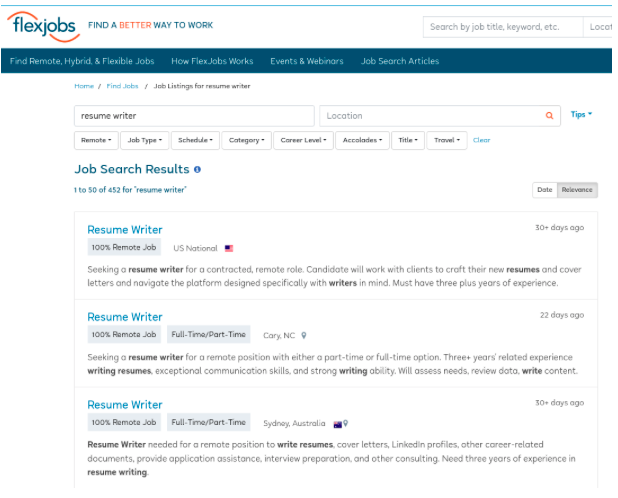Image resolution: width=618 pixels, height=498 pixels.
Task: Click the header Location field beside keyword search
Action: pyautogui.click(x=598, y=27)
